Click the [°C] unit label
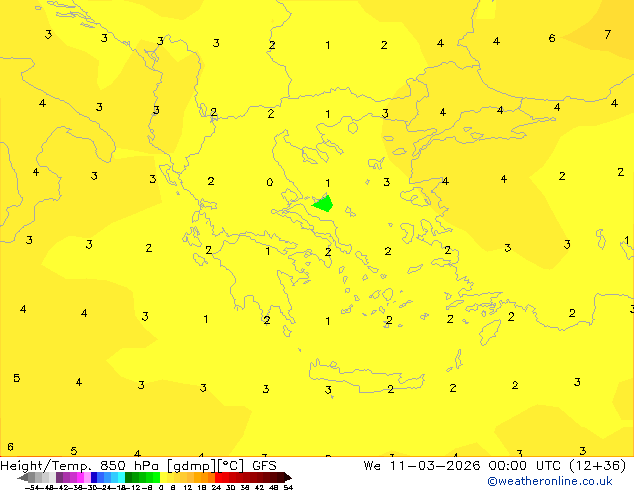Screen dimensions: 634x490 point(233,465)
